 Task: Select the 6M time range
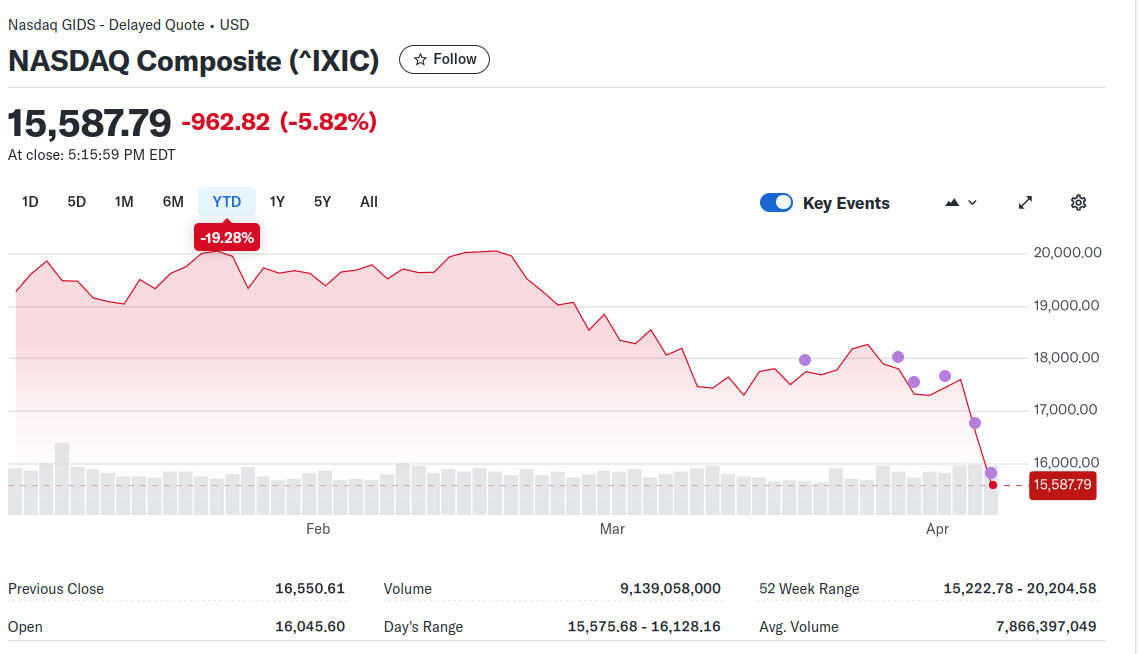[173, 202]
